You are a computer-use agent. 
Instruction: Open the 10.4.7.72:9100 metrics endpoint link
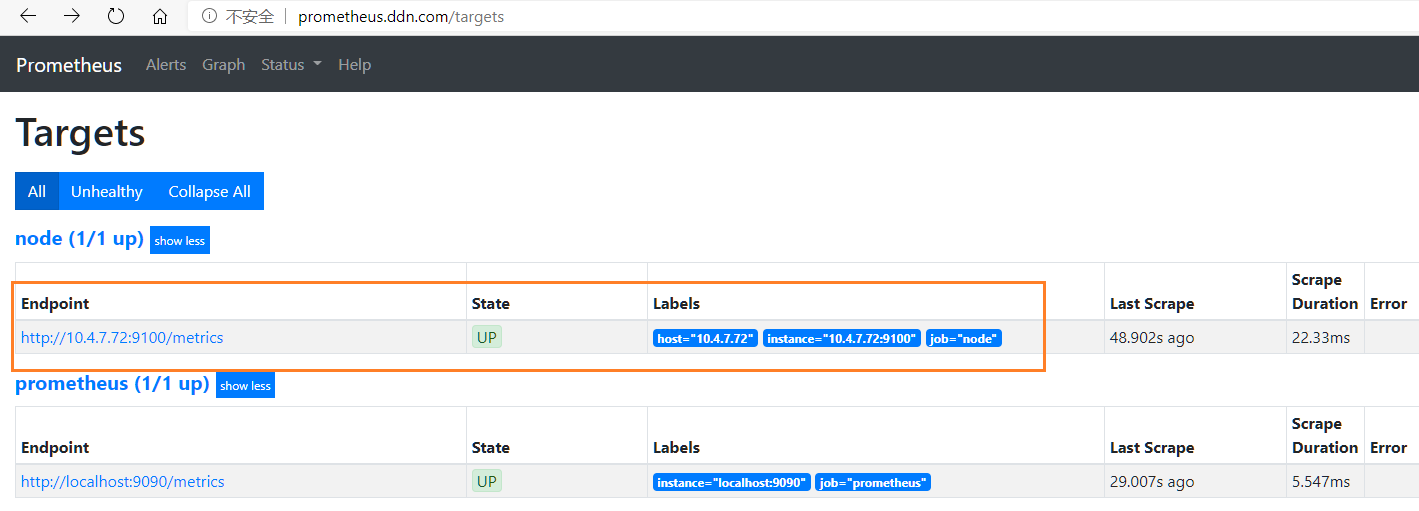pos(122,338)
